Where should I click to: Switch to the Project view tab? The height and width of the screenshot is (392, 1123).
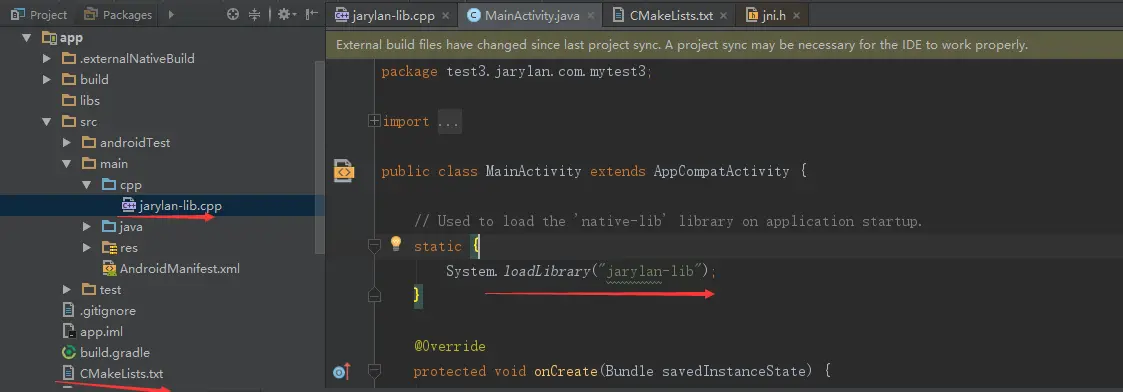[x=39, y=14]
